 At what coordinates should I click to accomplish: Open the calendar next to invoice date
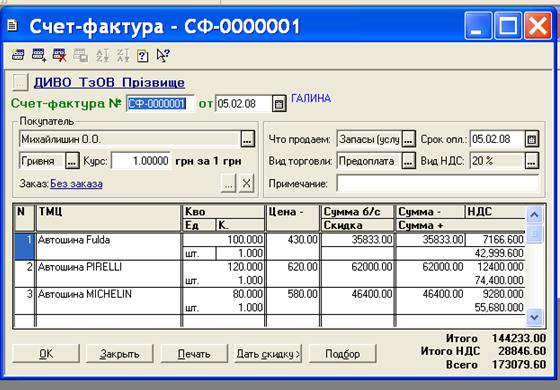(x=279, y=104)
